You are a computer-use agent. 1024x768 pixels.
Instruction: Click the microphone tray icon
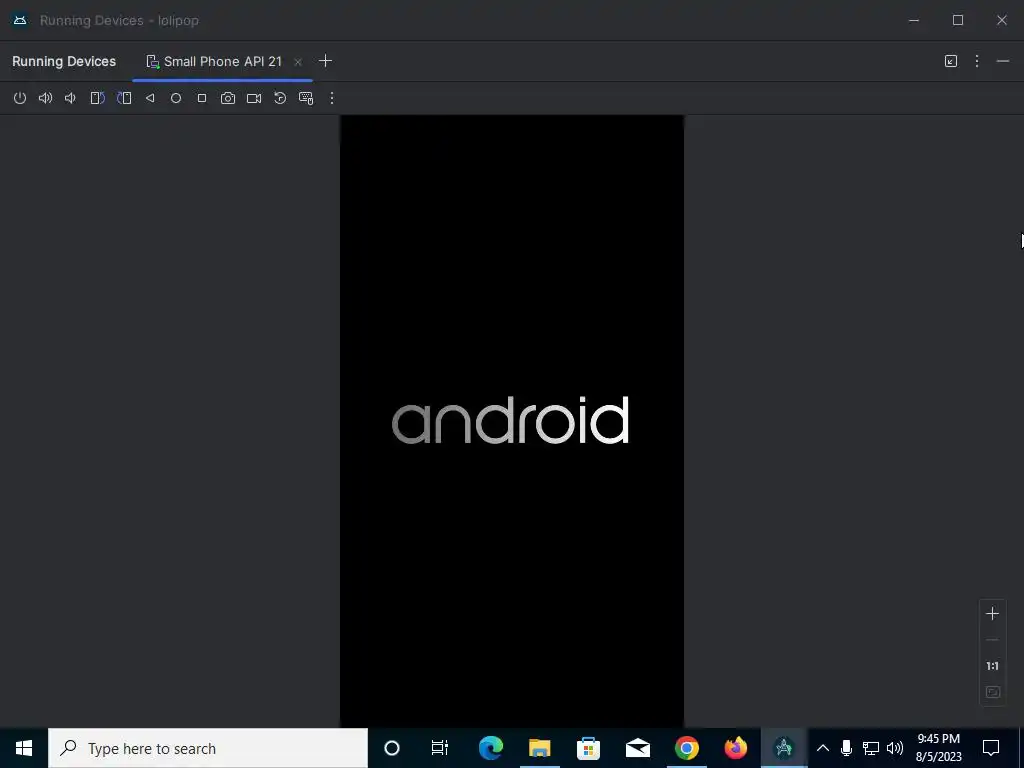[x=846, y=748]
